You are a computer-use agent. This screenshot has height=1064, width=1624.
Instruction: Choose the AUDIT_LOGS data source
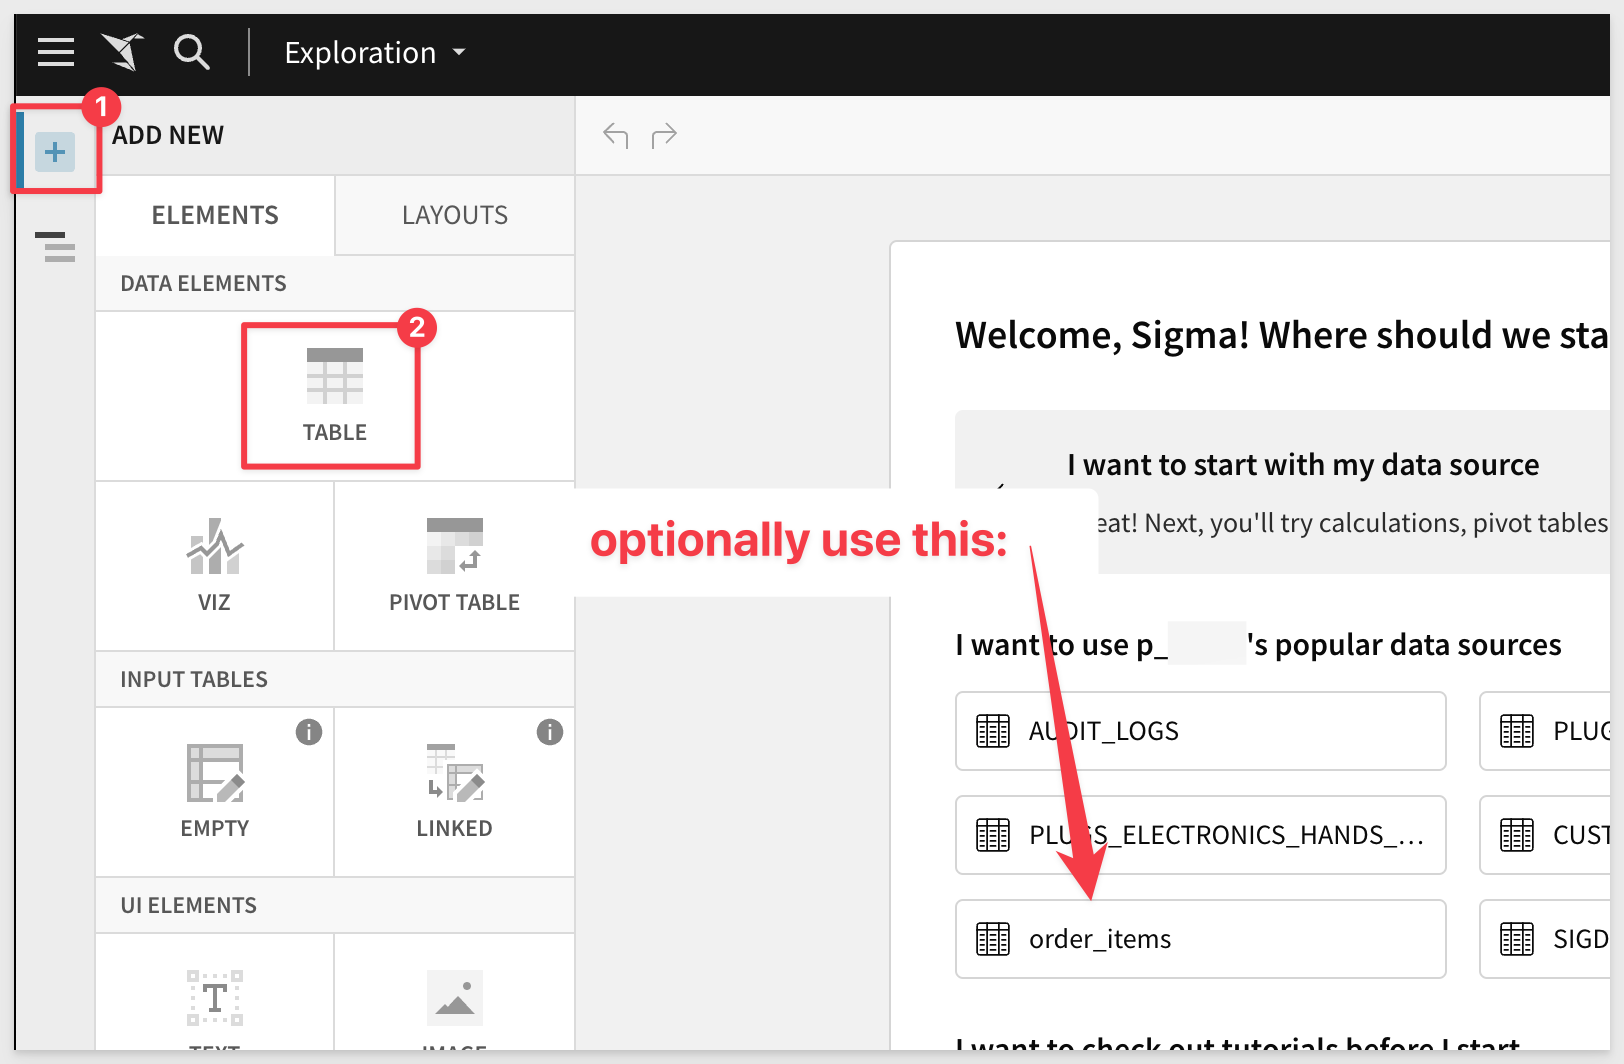[1200, 731]
